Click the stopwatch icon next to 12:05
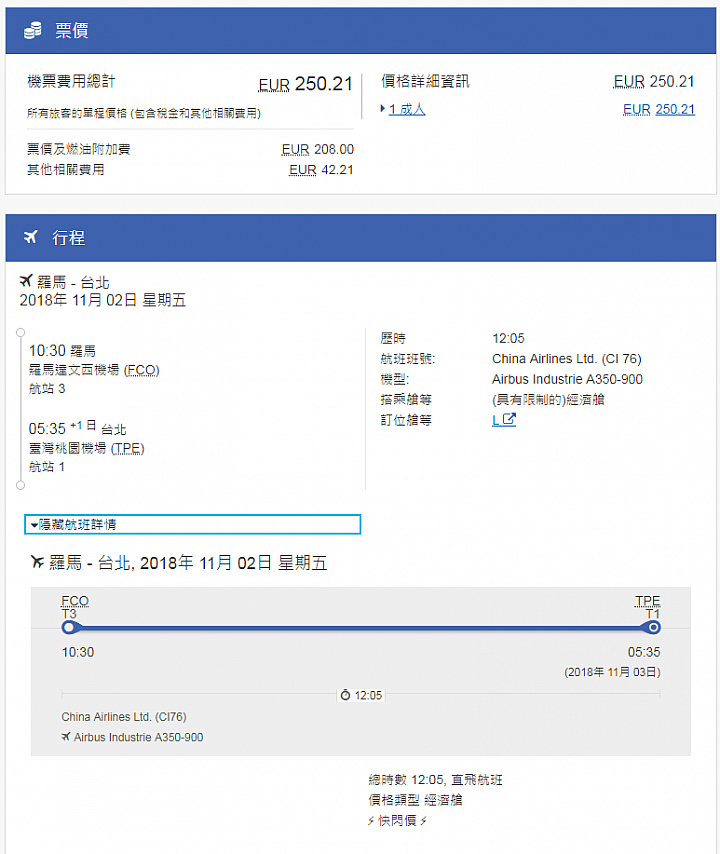 [345, 695]
